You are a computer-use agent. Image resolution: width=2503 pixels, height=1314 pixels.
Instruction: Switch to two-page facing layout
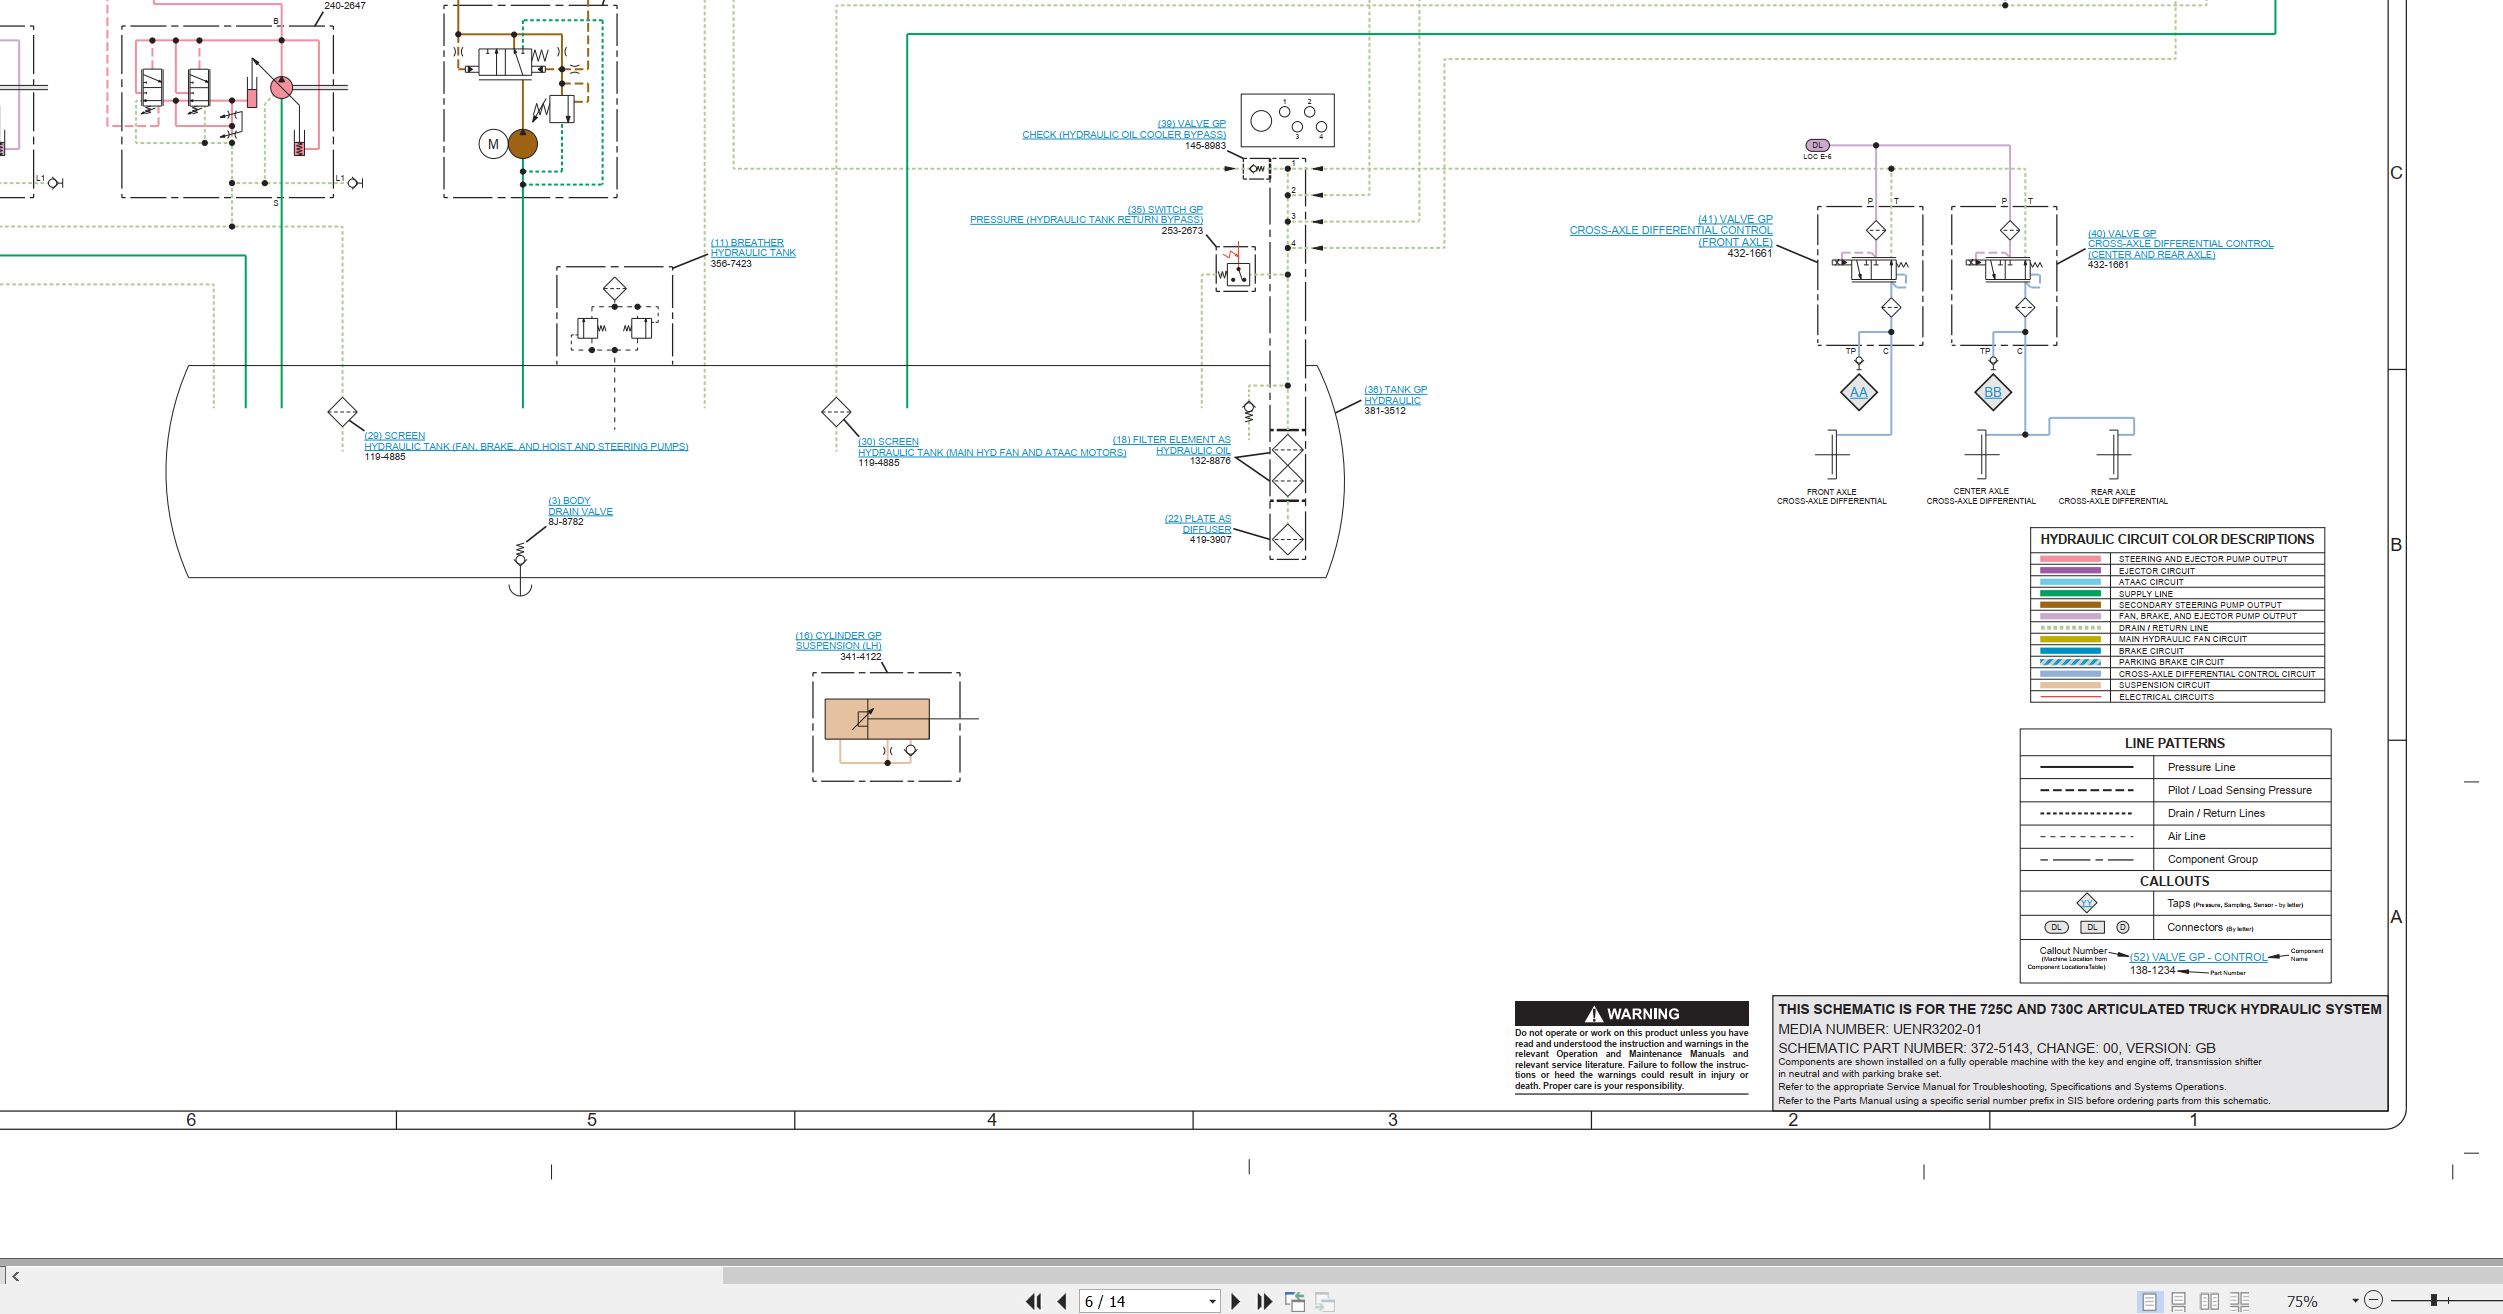(x=2210, y=1301)
